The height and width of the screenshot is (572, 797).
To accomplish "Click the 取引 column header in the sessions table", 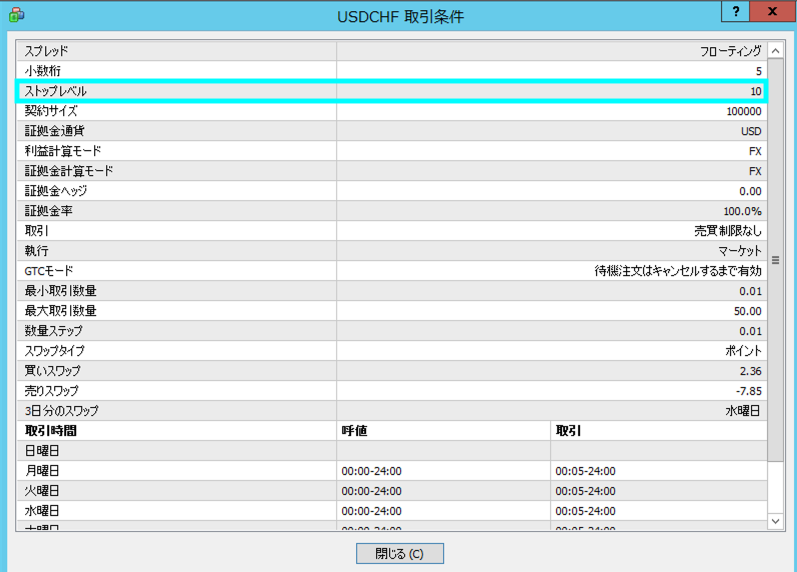I will (568, 431).
